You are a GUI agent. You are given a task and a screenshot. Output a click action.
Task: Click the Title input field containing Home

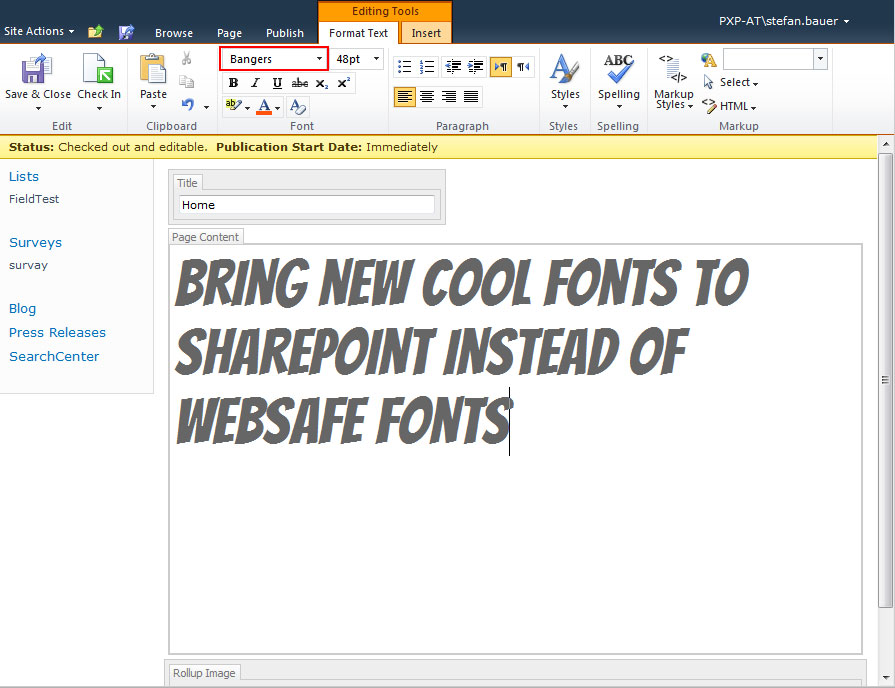(307, 204)
